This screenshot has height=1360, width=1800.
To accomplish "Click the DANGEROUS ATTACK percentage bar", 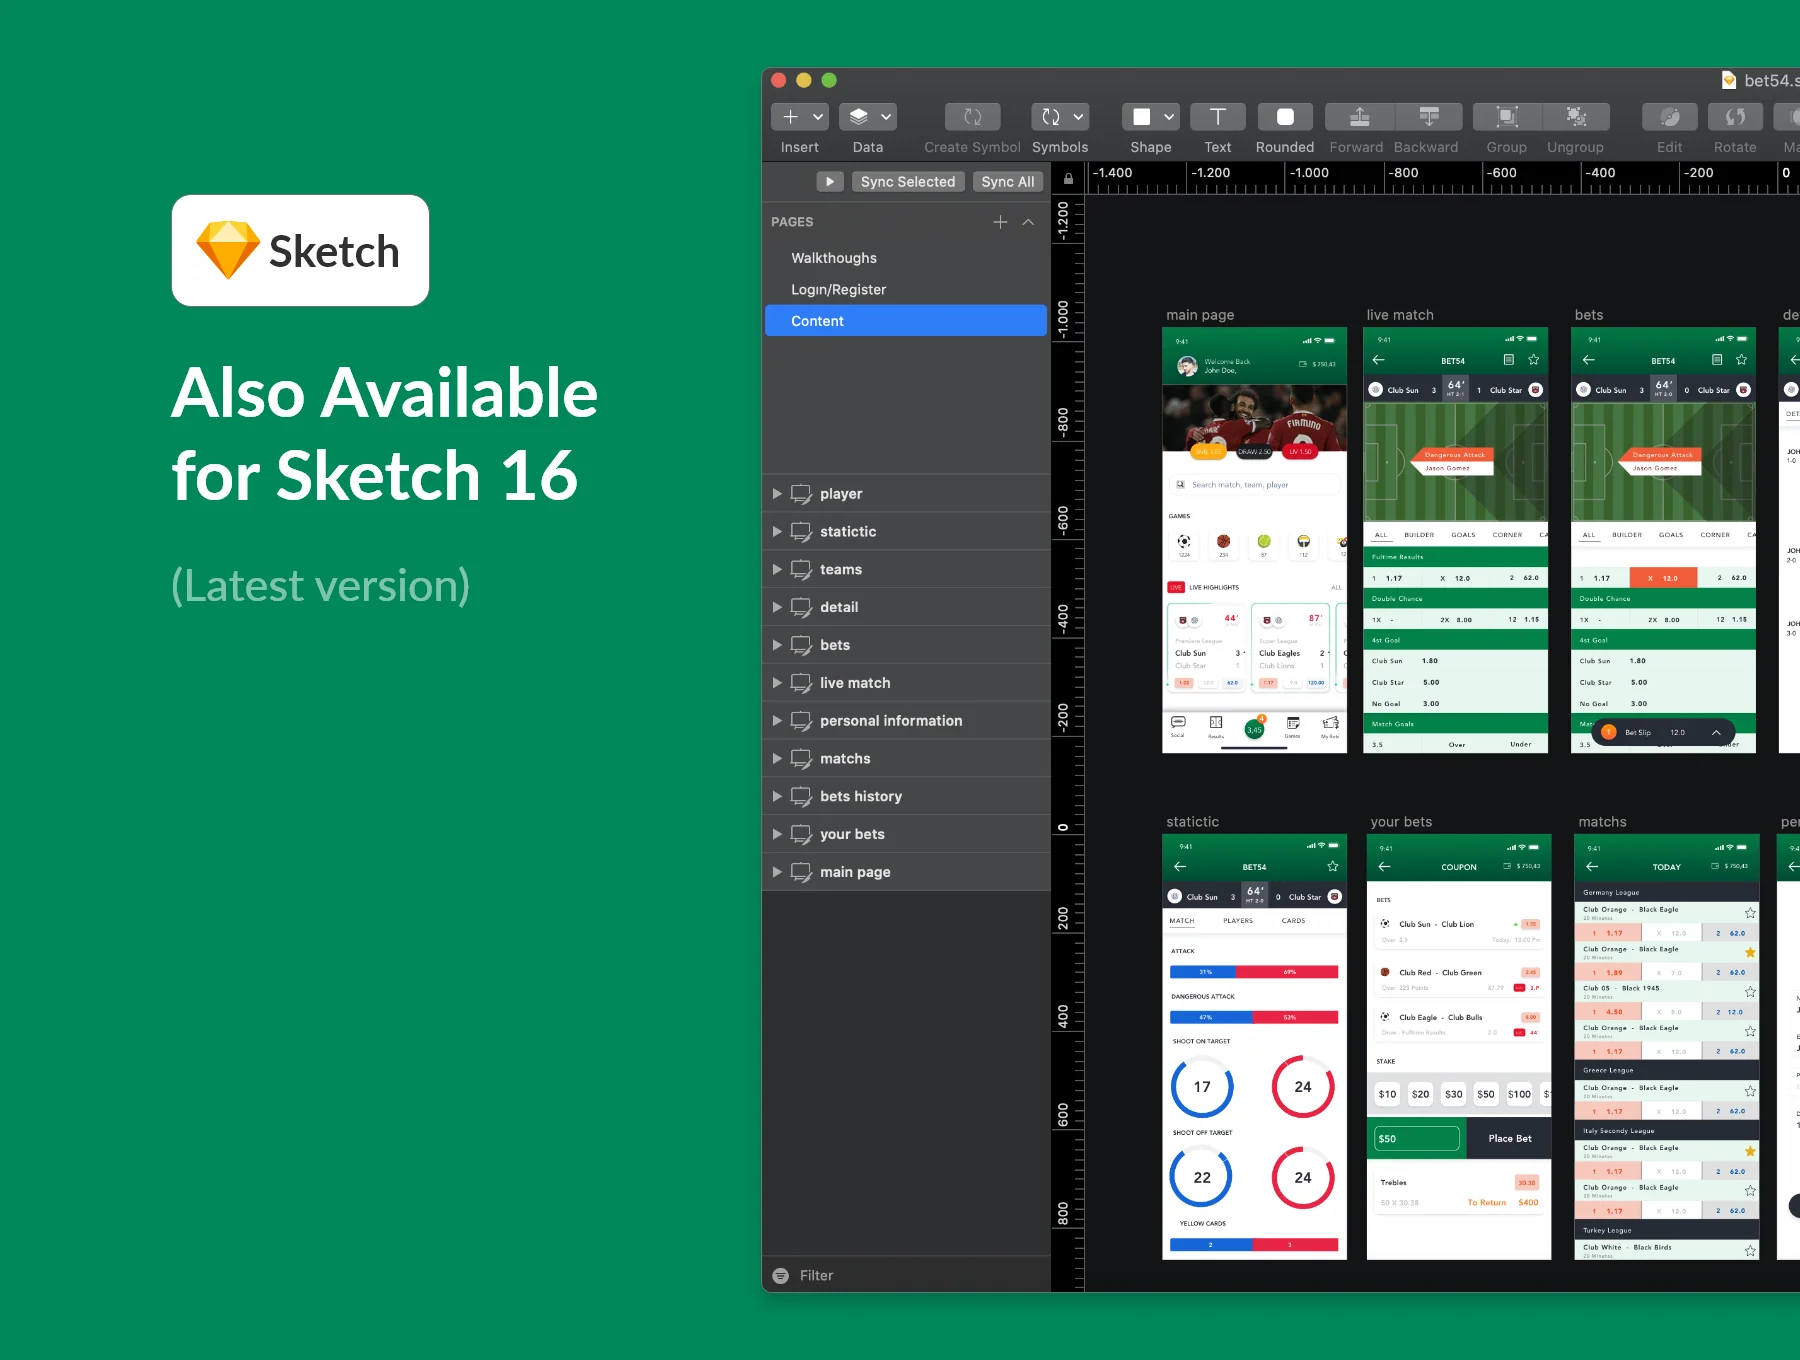I will 1254,1017.
